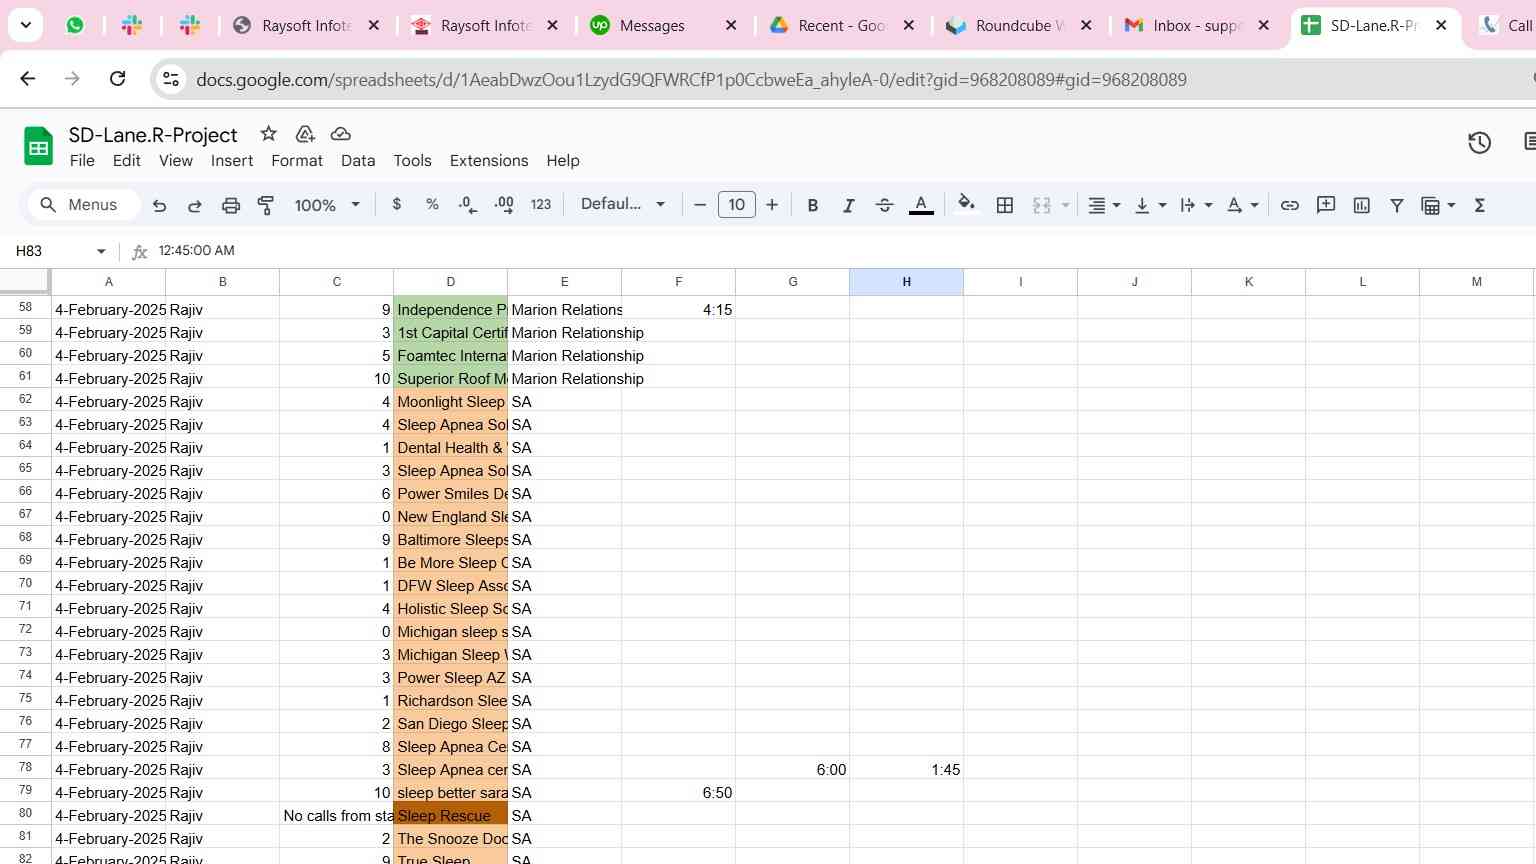Open the browser tab search chevron
The image size is (1536, 864).
click(25, 25)
